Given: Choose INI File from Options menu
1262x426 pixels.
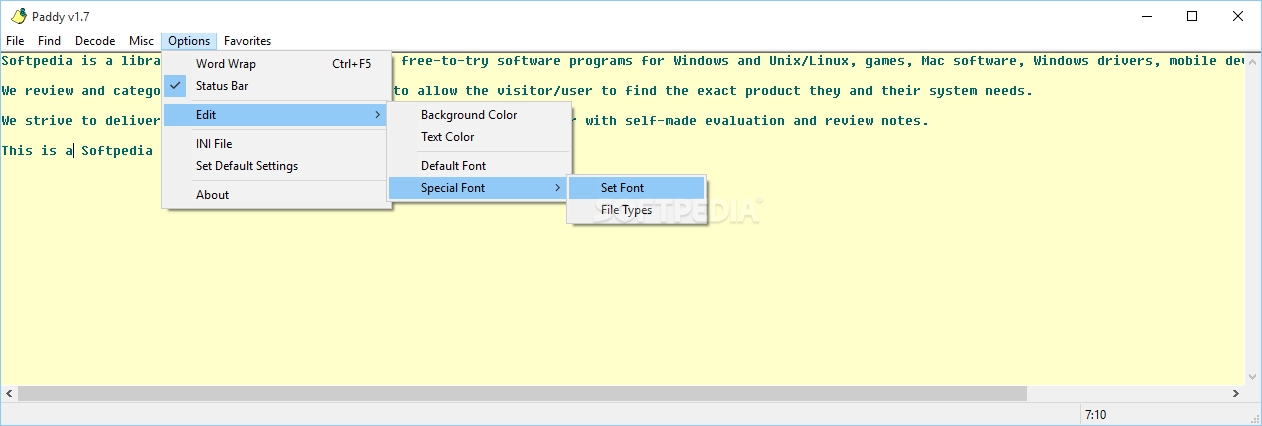Looking at the screenshot, I should click(276, 144).
